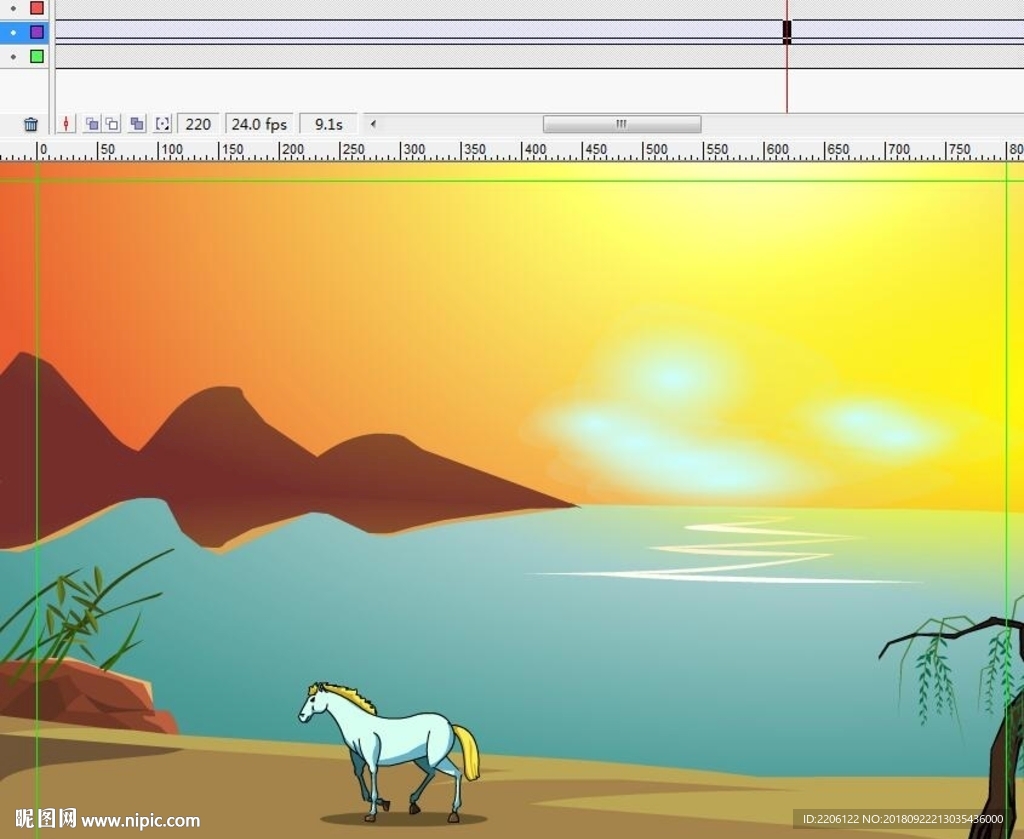The height and width of the screenshot is (839, 1024).
Task: Click the center frame playhead icon
Action: click(x=66, y=123)
